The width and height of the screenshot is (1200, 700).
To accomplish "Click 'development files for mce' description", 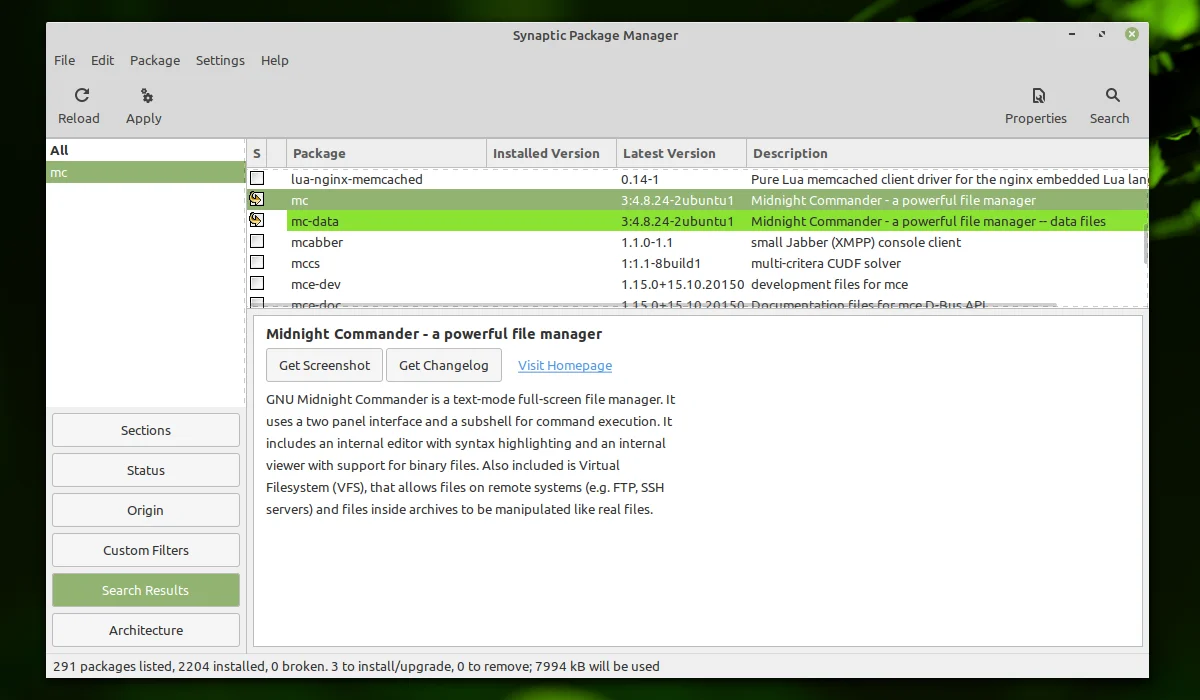I will point(830,284).
